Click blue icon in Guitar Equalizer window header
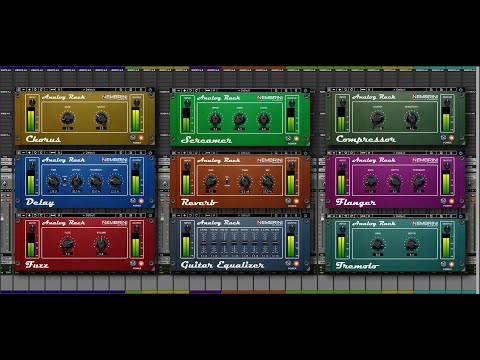 (x=305, y=216)
